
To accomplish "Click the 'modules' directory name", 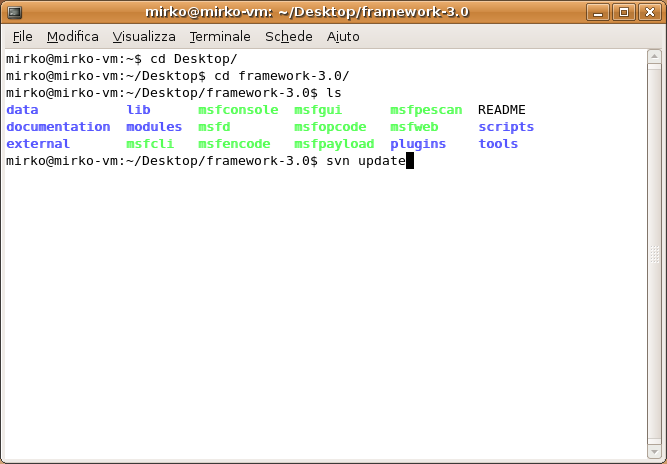I will coord(154,127).
